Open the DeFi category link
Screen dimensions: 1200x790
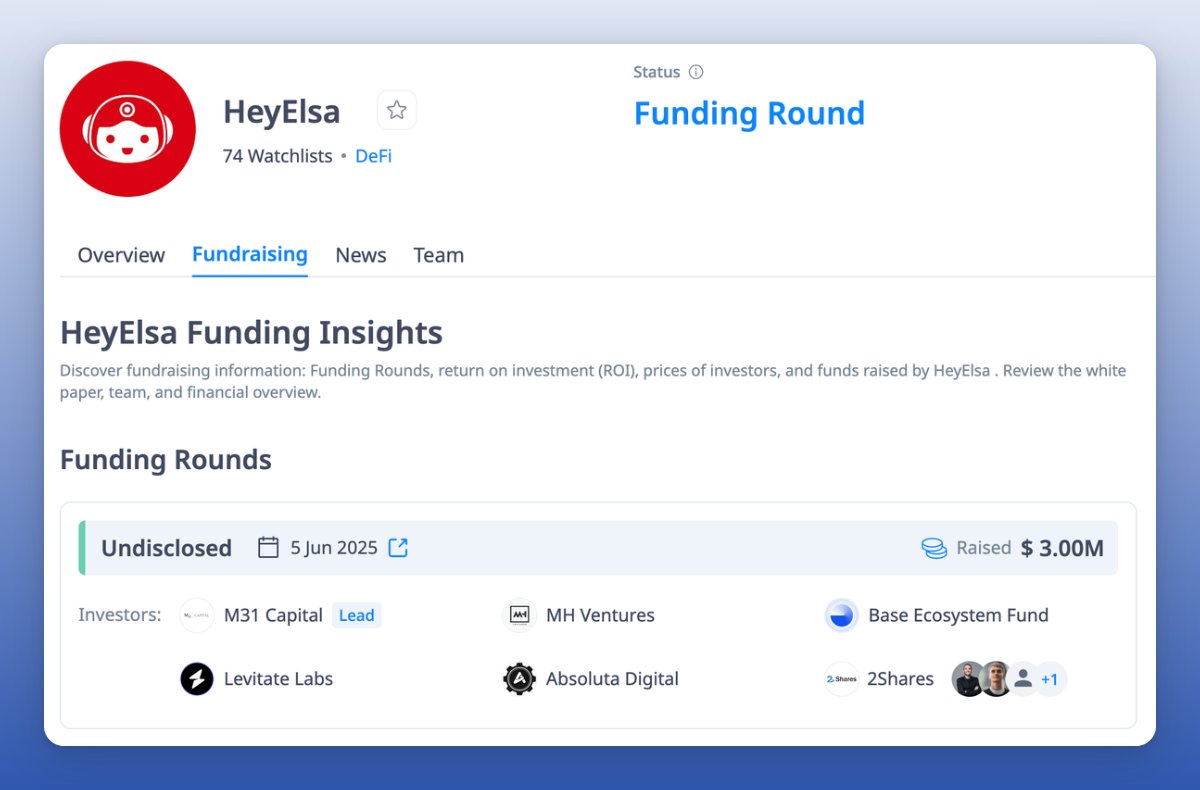pos(374,156)
